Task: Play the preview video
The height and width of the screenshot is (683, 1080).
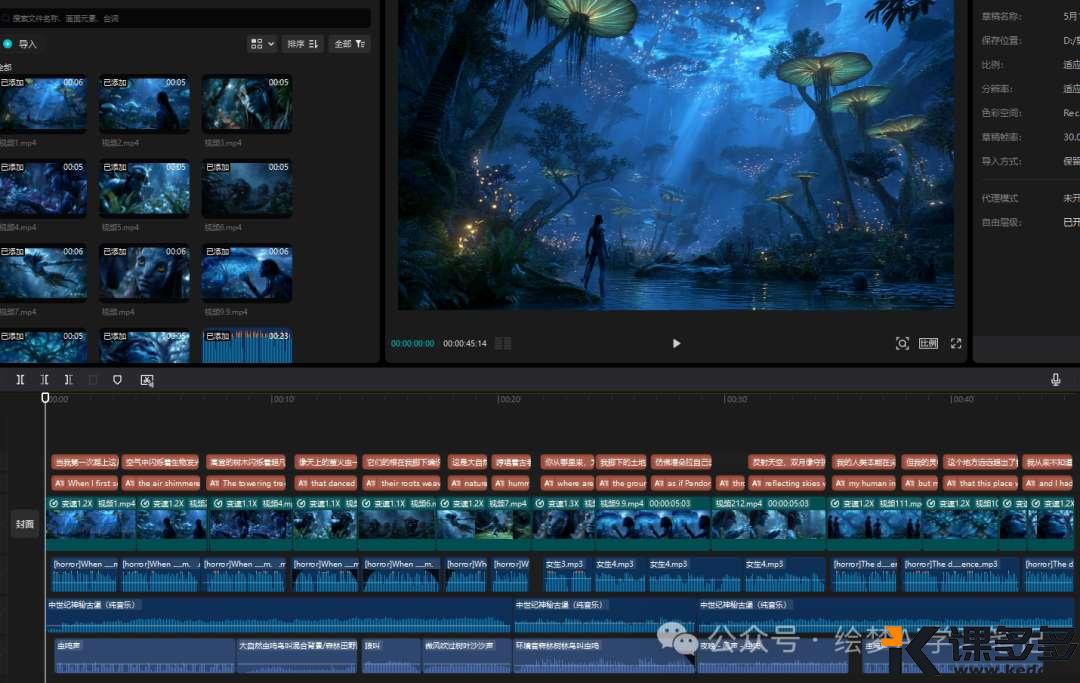Action: click(676, 343)
